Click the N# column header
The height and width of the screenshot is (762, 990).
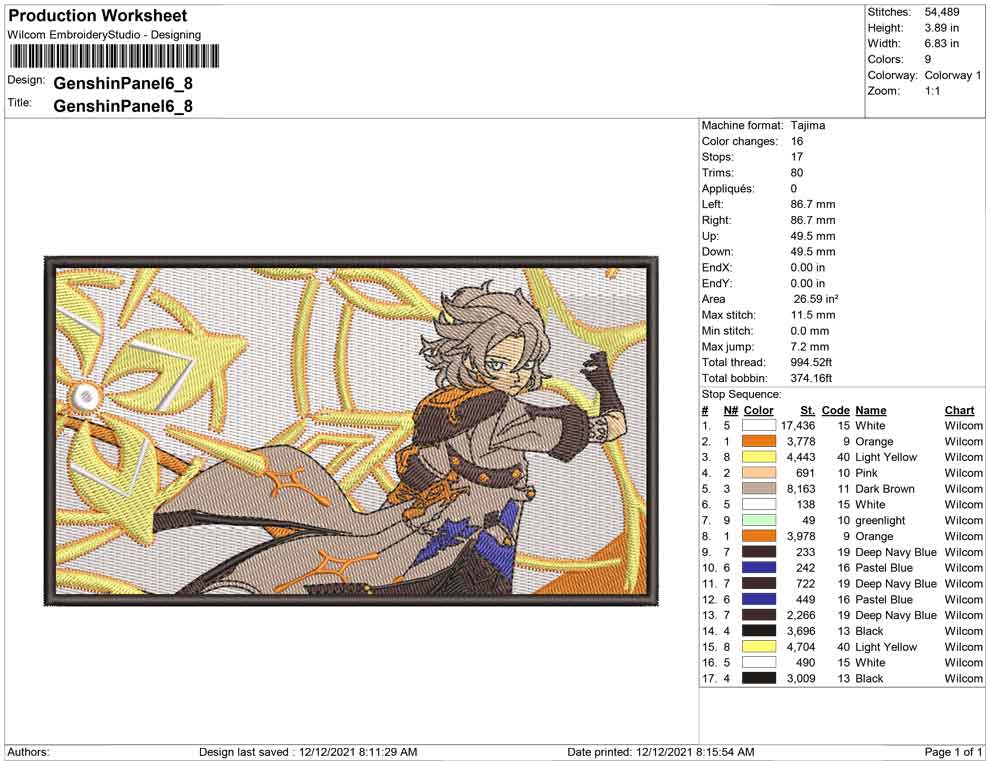click(731, 410)
